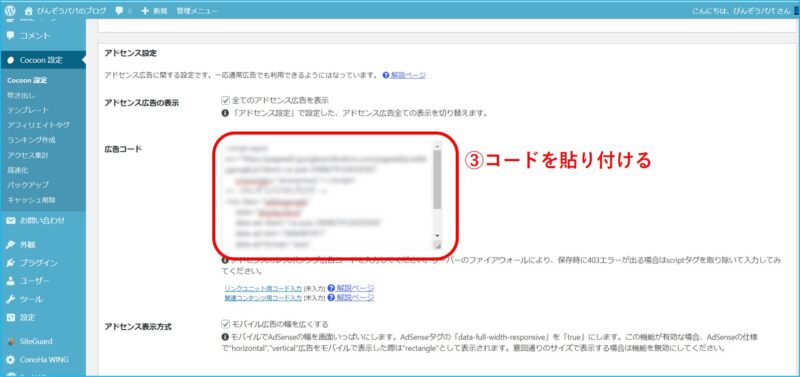This screenshot has width=800, height=377.
Task: Open the 外観 brush icon menu
Action: 11,244
